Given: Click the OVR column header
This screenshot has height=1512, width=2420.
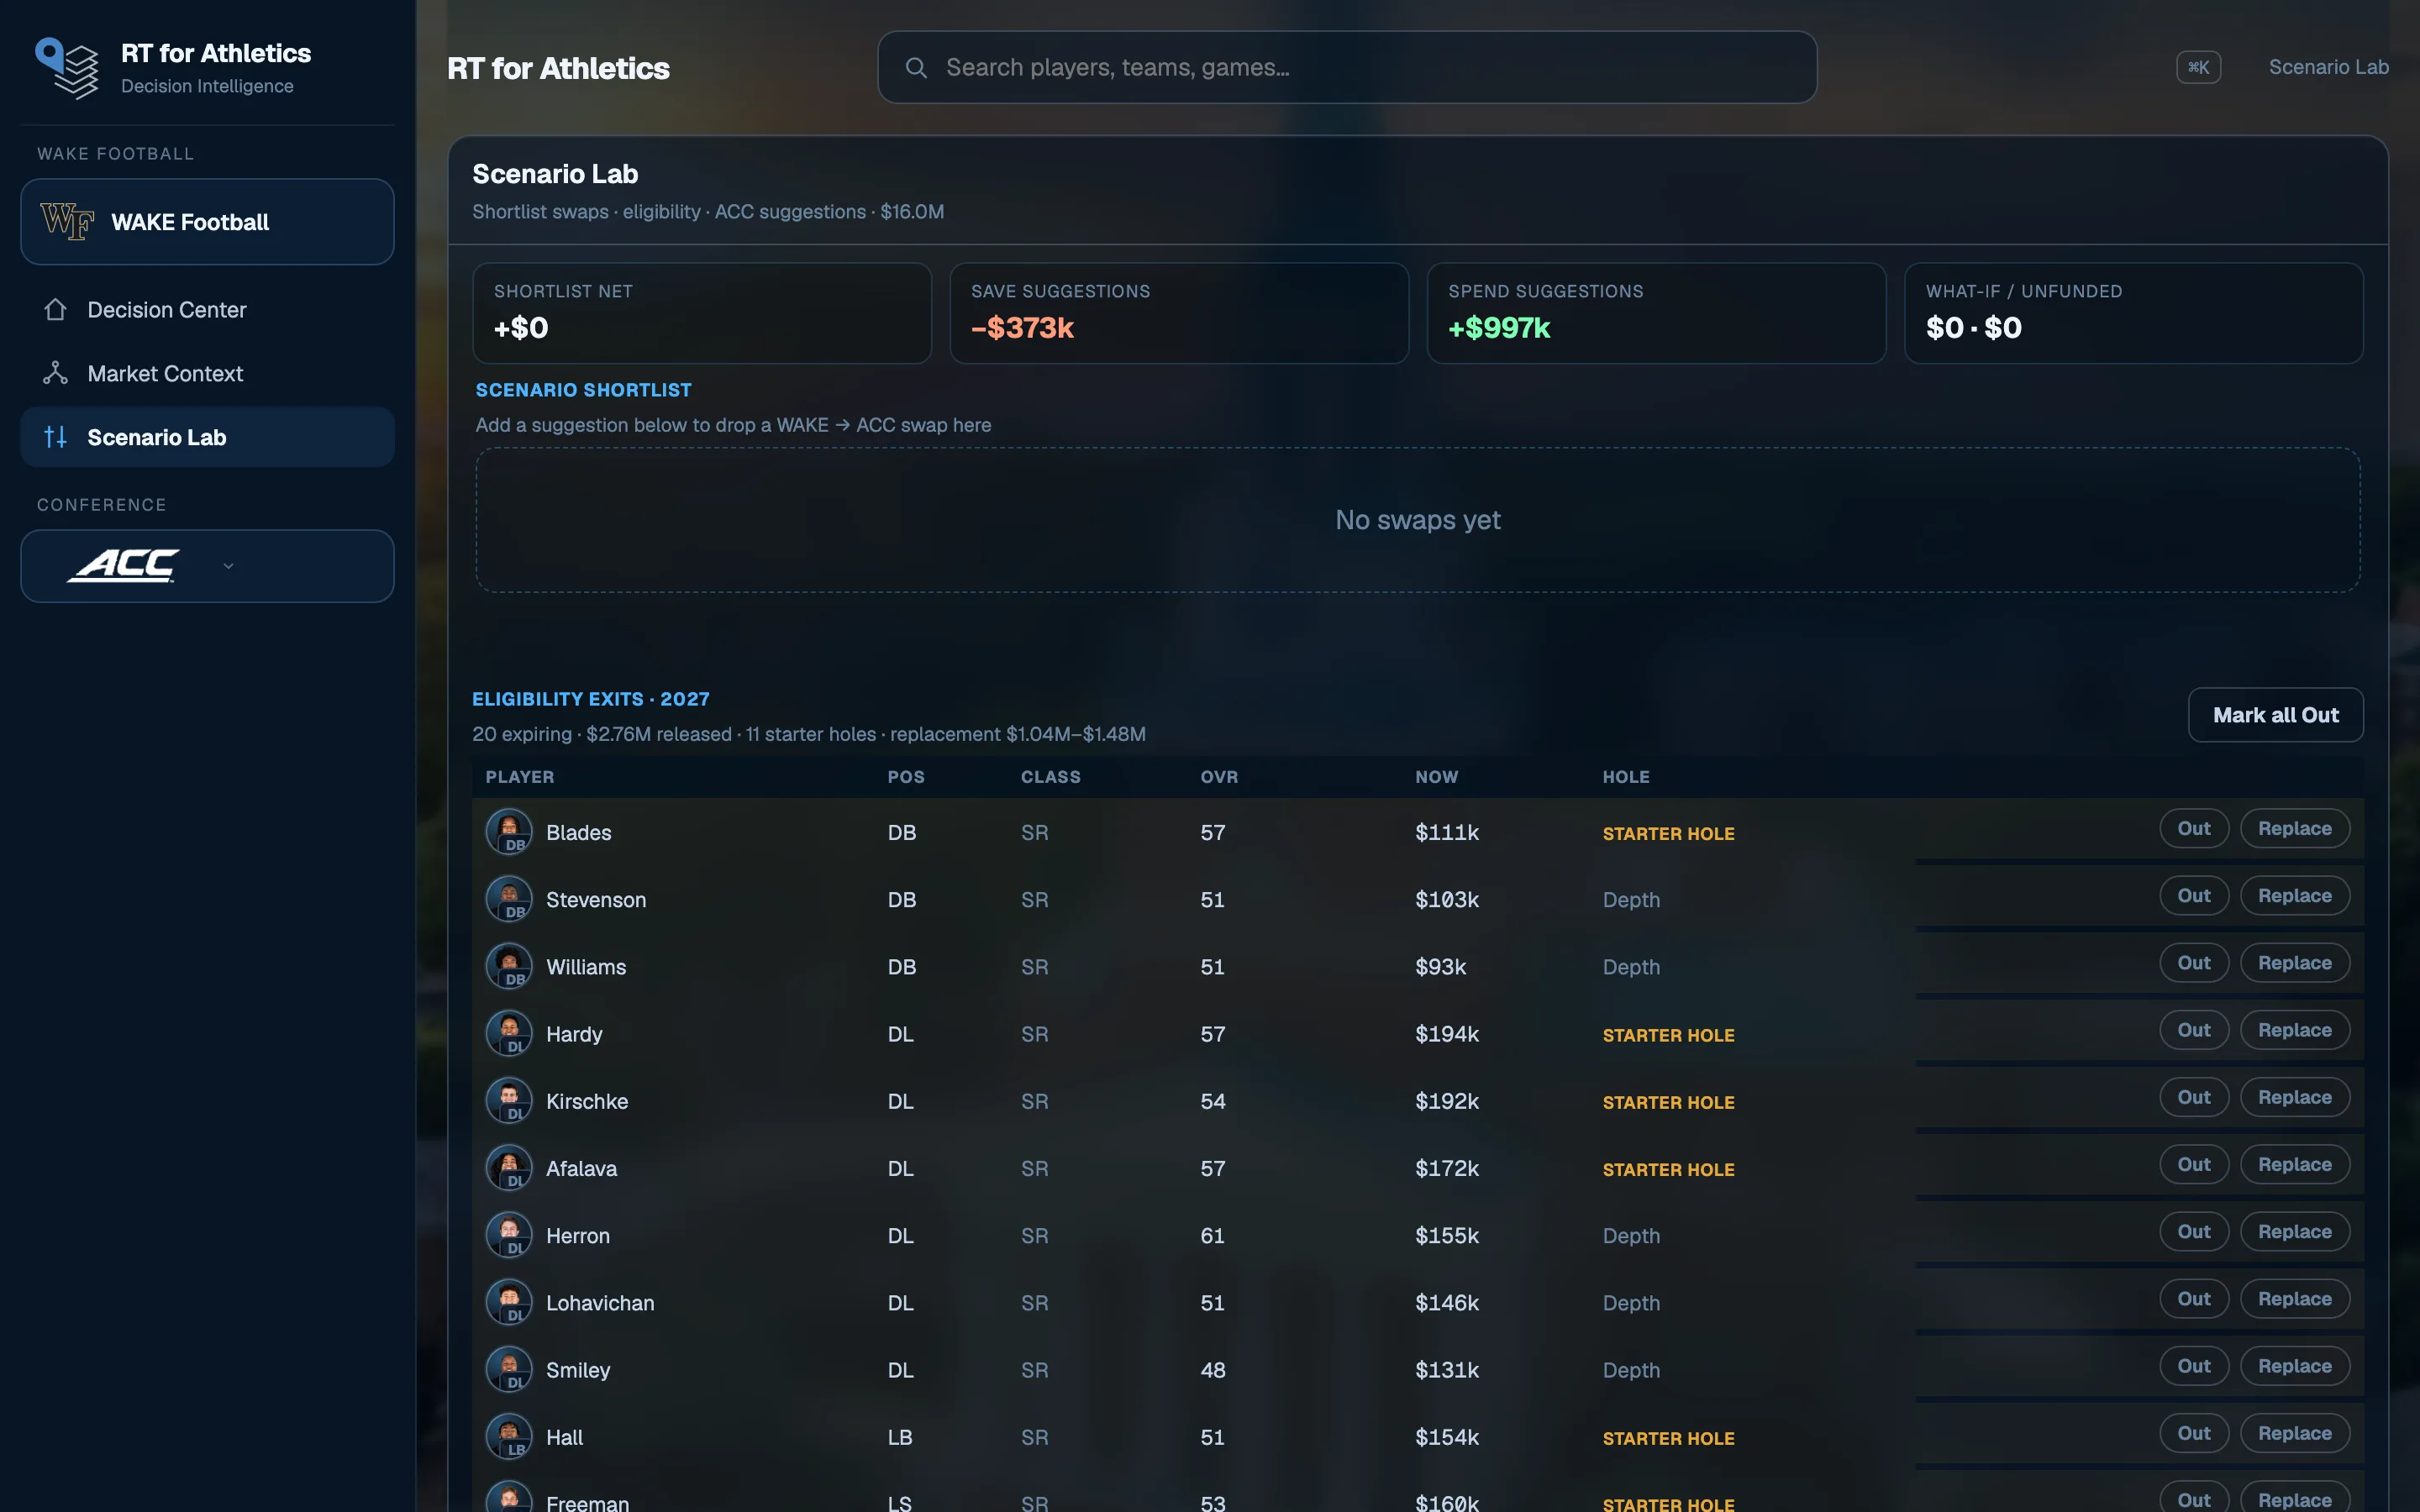Looking at the screenshot, I should (x=1219, y=777).
